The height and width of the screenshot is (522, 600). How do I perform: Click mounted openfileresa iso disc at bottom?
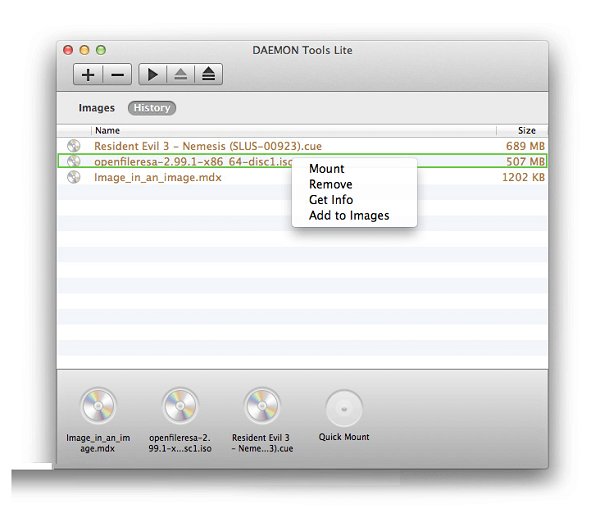[180, 406]
